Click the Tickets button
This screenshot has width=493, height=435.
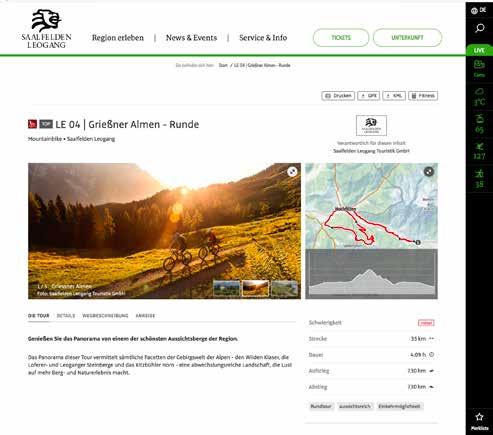tap(341, 38)
